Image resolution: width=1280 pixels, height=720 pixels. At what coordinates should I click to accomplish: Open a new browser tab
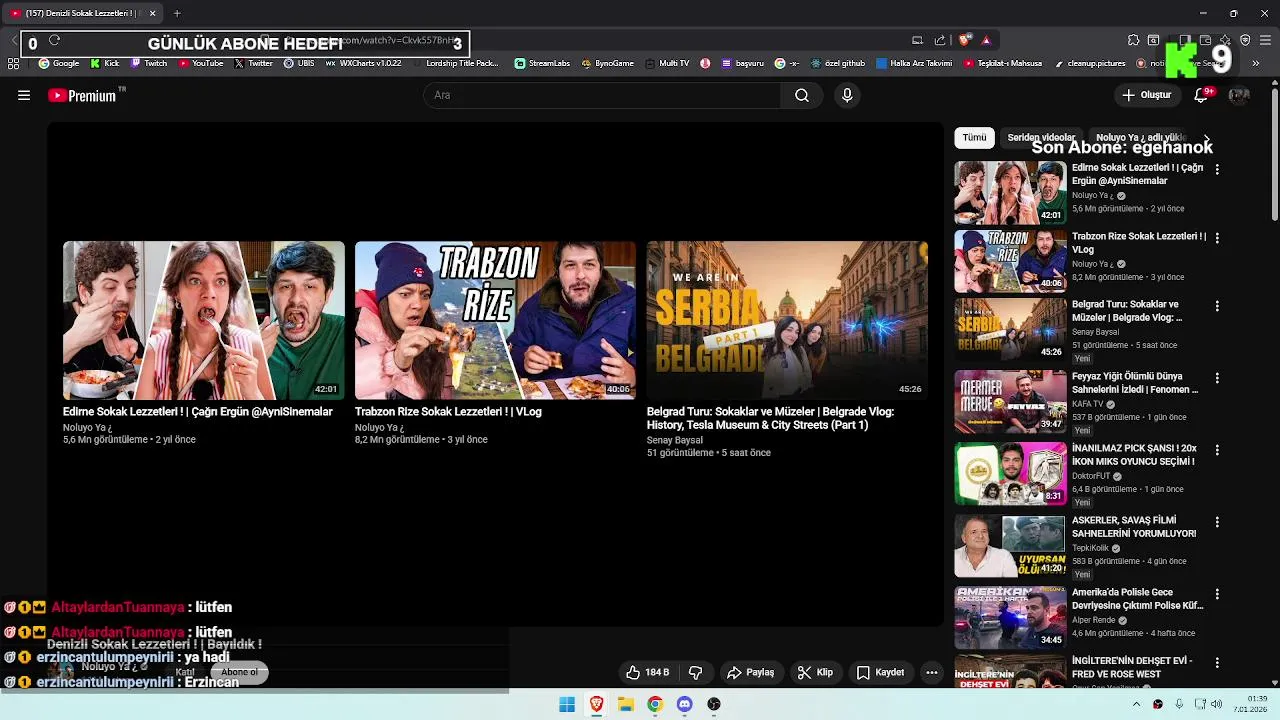tap(177, 13)
